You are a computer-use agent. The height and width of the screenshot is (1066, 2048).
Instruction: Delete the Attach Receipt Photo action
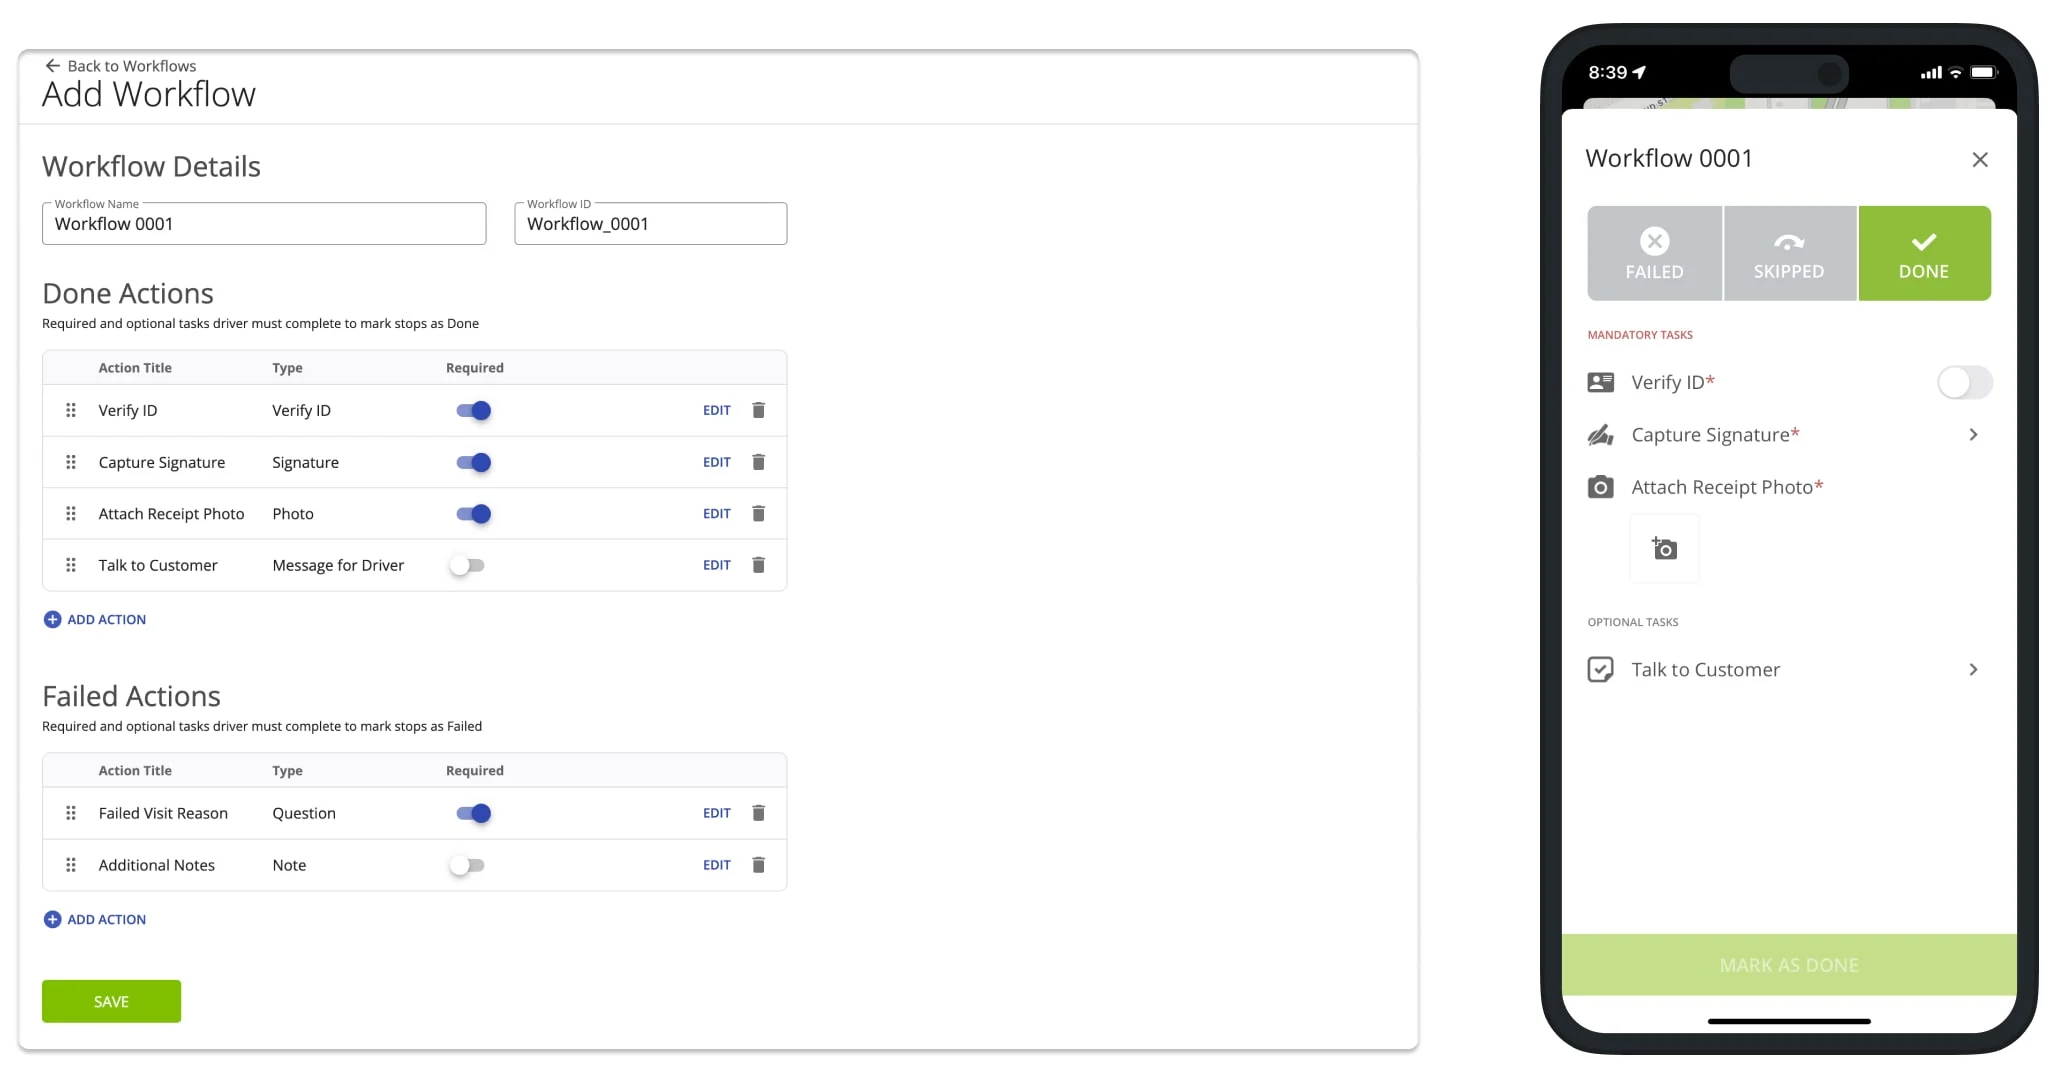[x=758, y=513]
